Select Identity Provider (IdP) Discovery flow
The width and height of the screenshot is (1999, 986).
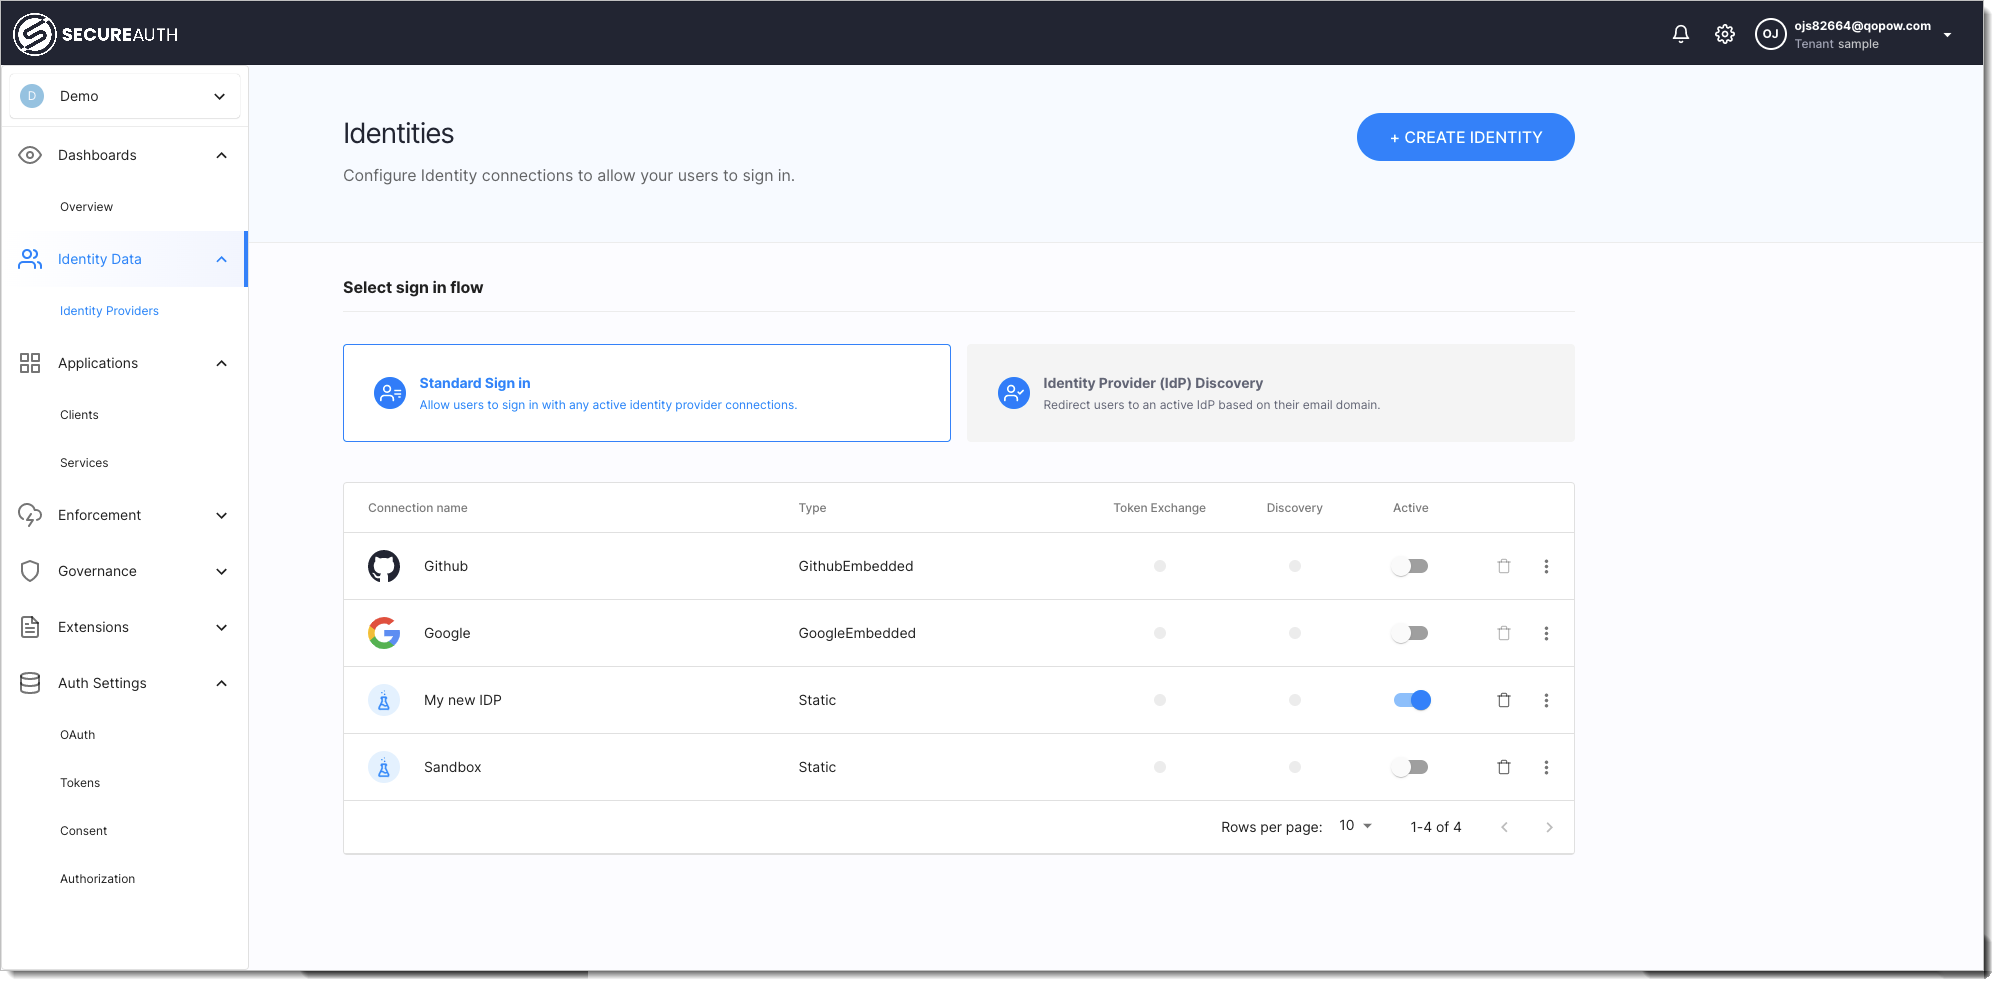coord(1271,393)
